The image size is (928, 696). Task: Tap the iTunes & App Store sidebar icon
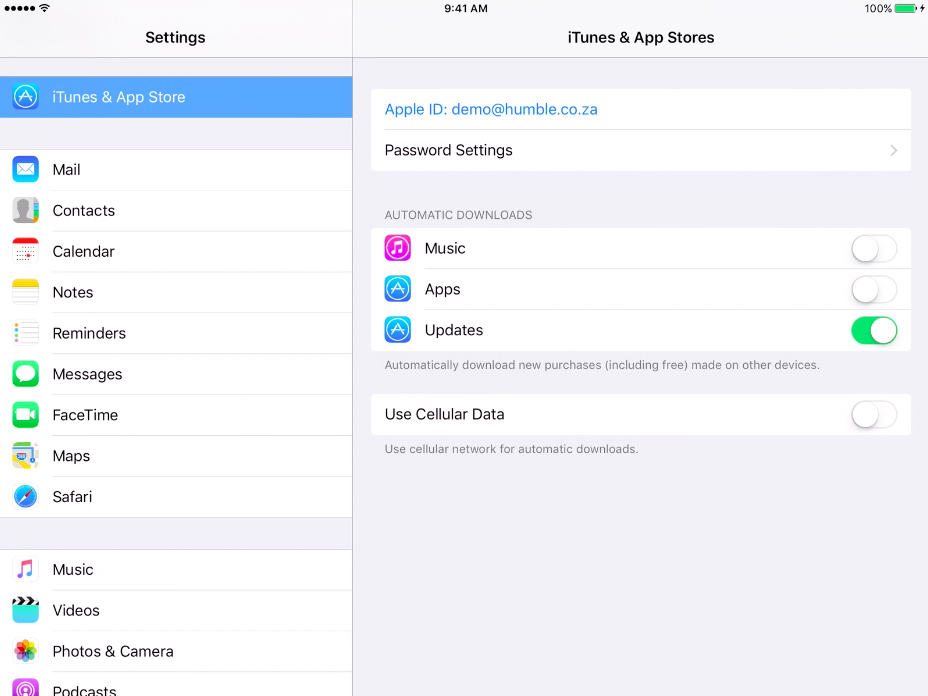(25, 96)
